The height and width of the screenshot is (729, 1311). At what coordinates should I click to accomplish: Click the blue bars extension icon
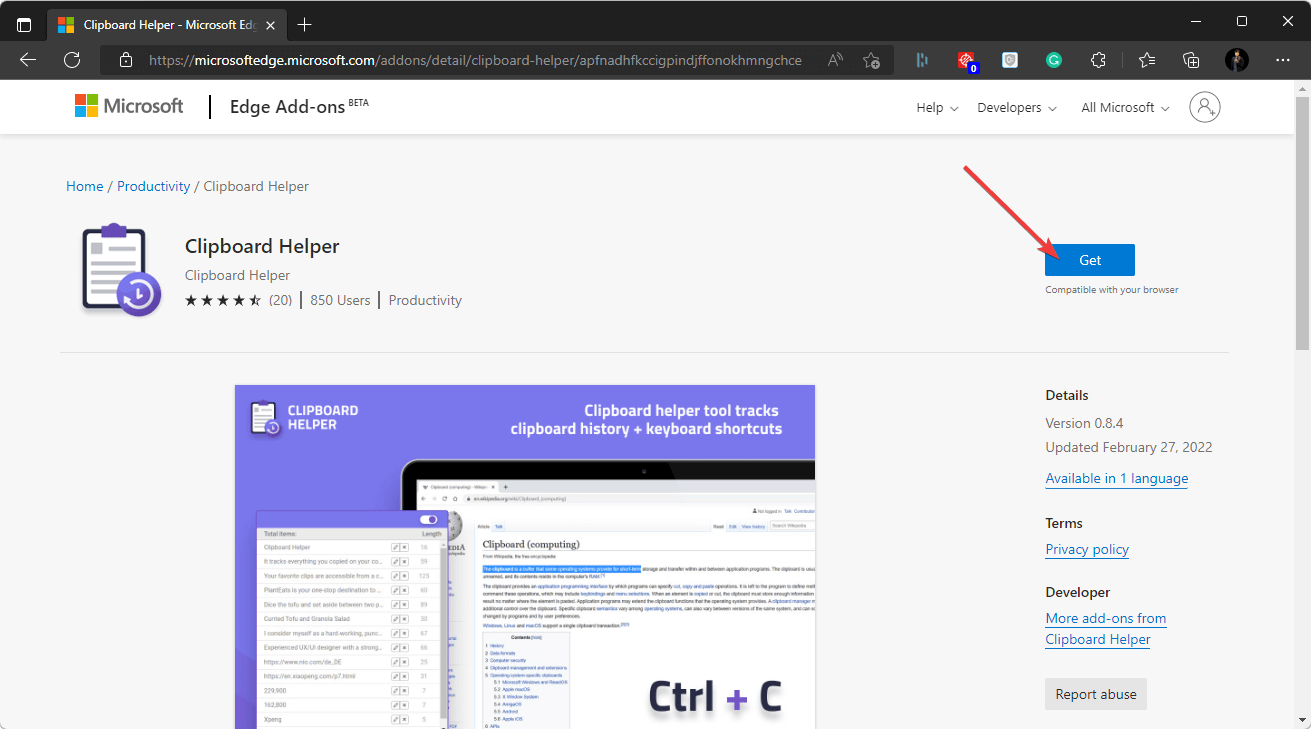click(922, 60)
